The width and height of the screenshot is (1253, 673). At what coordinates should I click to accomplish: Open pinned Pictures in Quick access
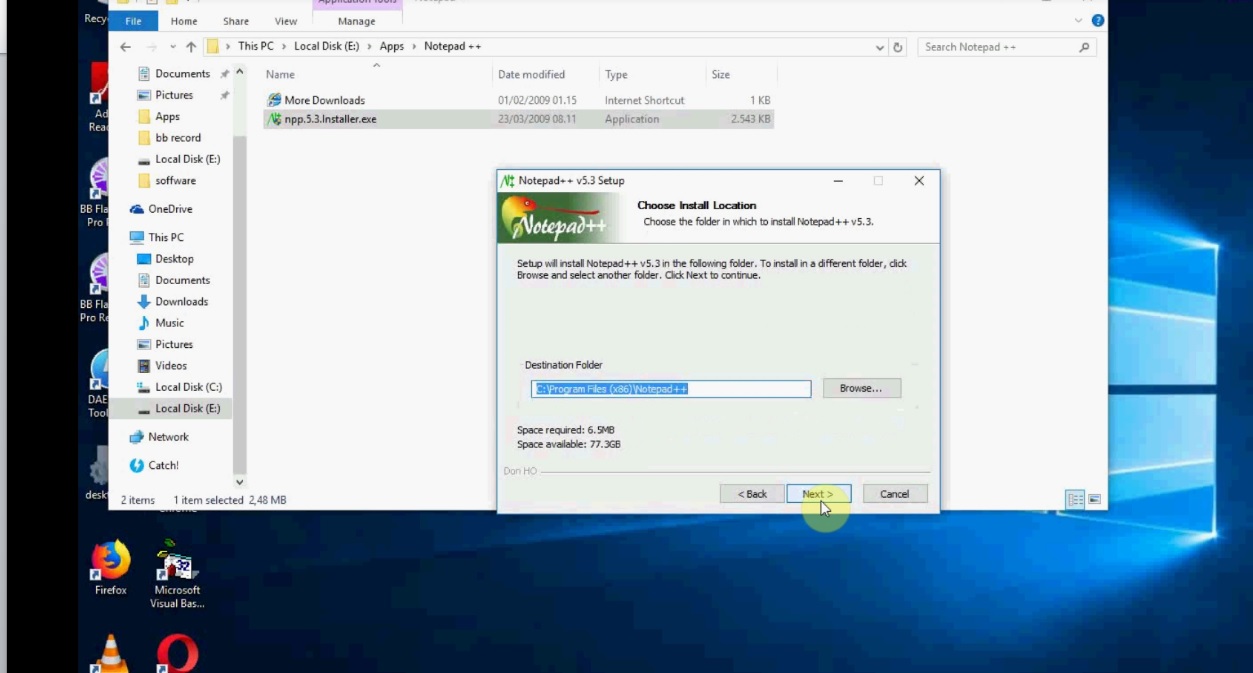pyautogui.click(x=174, y=95)
